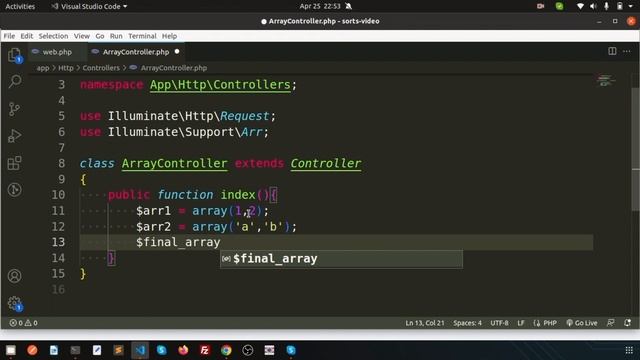Open the Manage gear icon
The image size is (640, 360).
click(15, 303)
